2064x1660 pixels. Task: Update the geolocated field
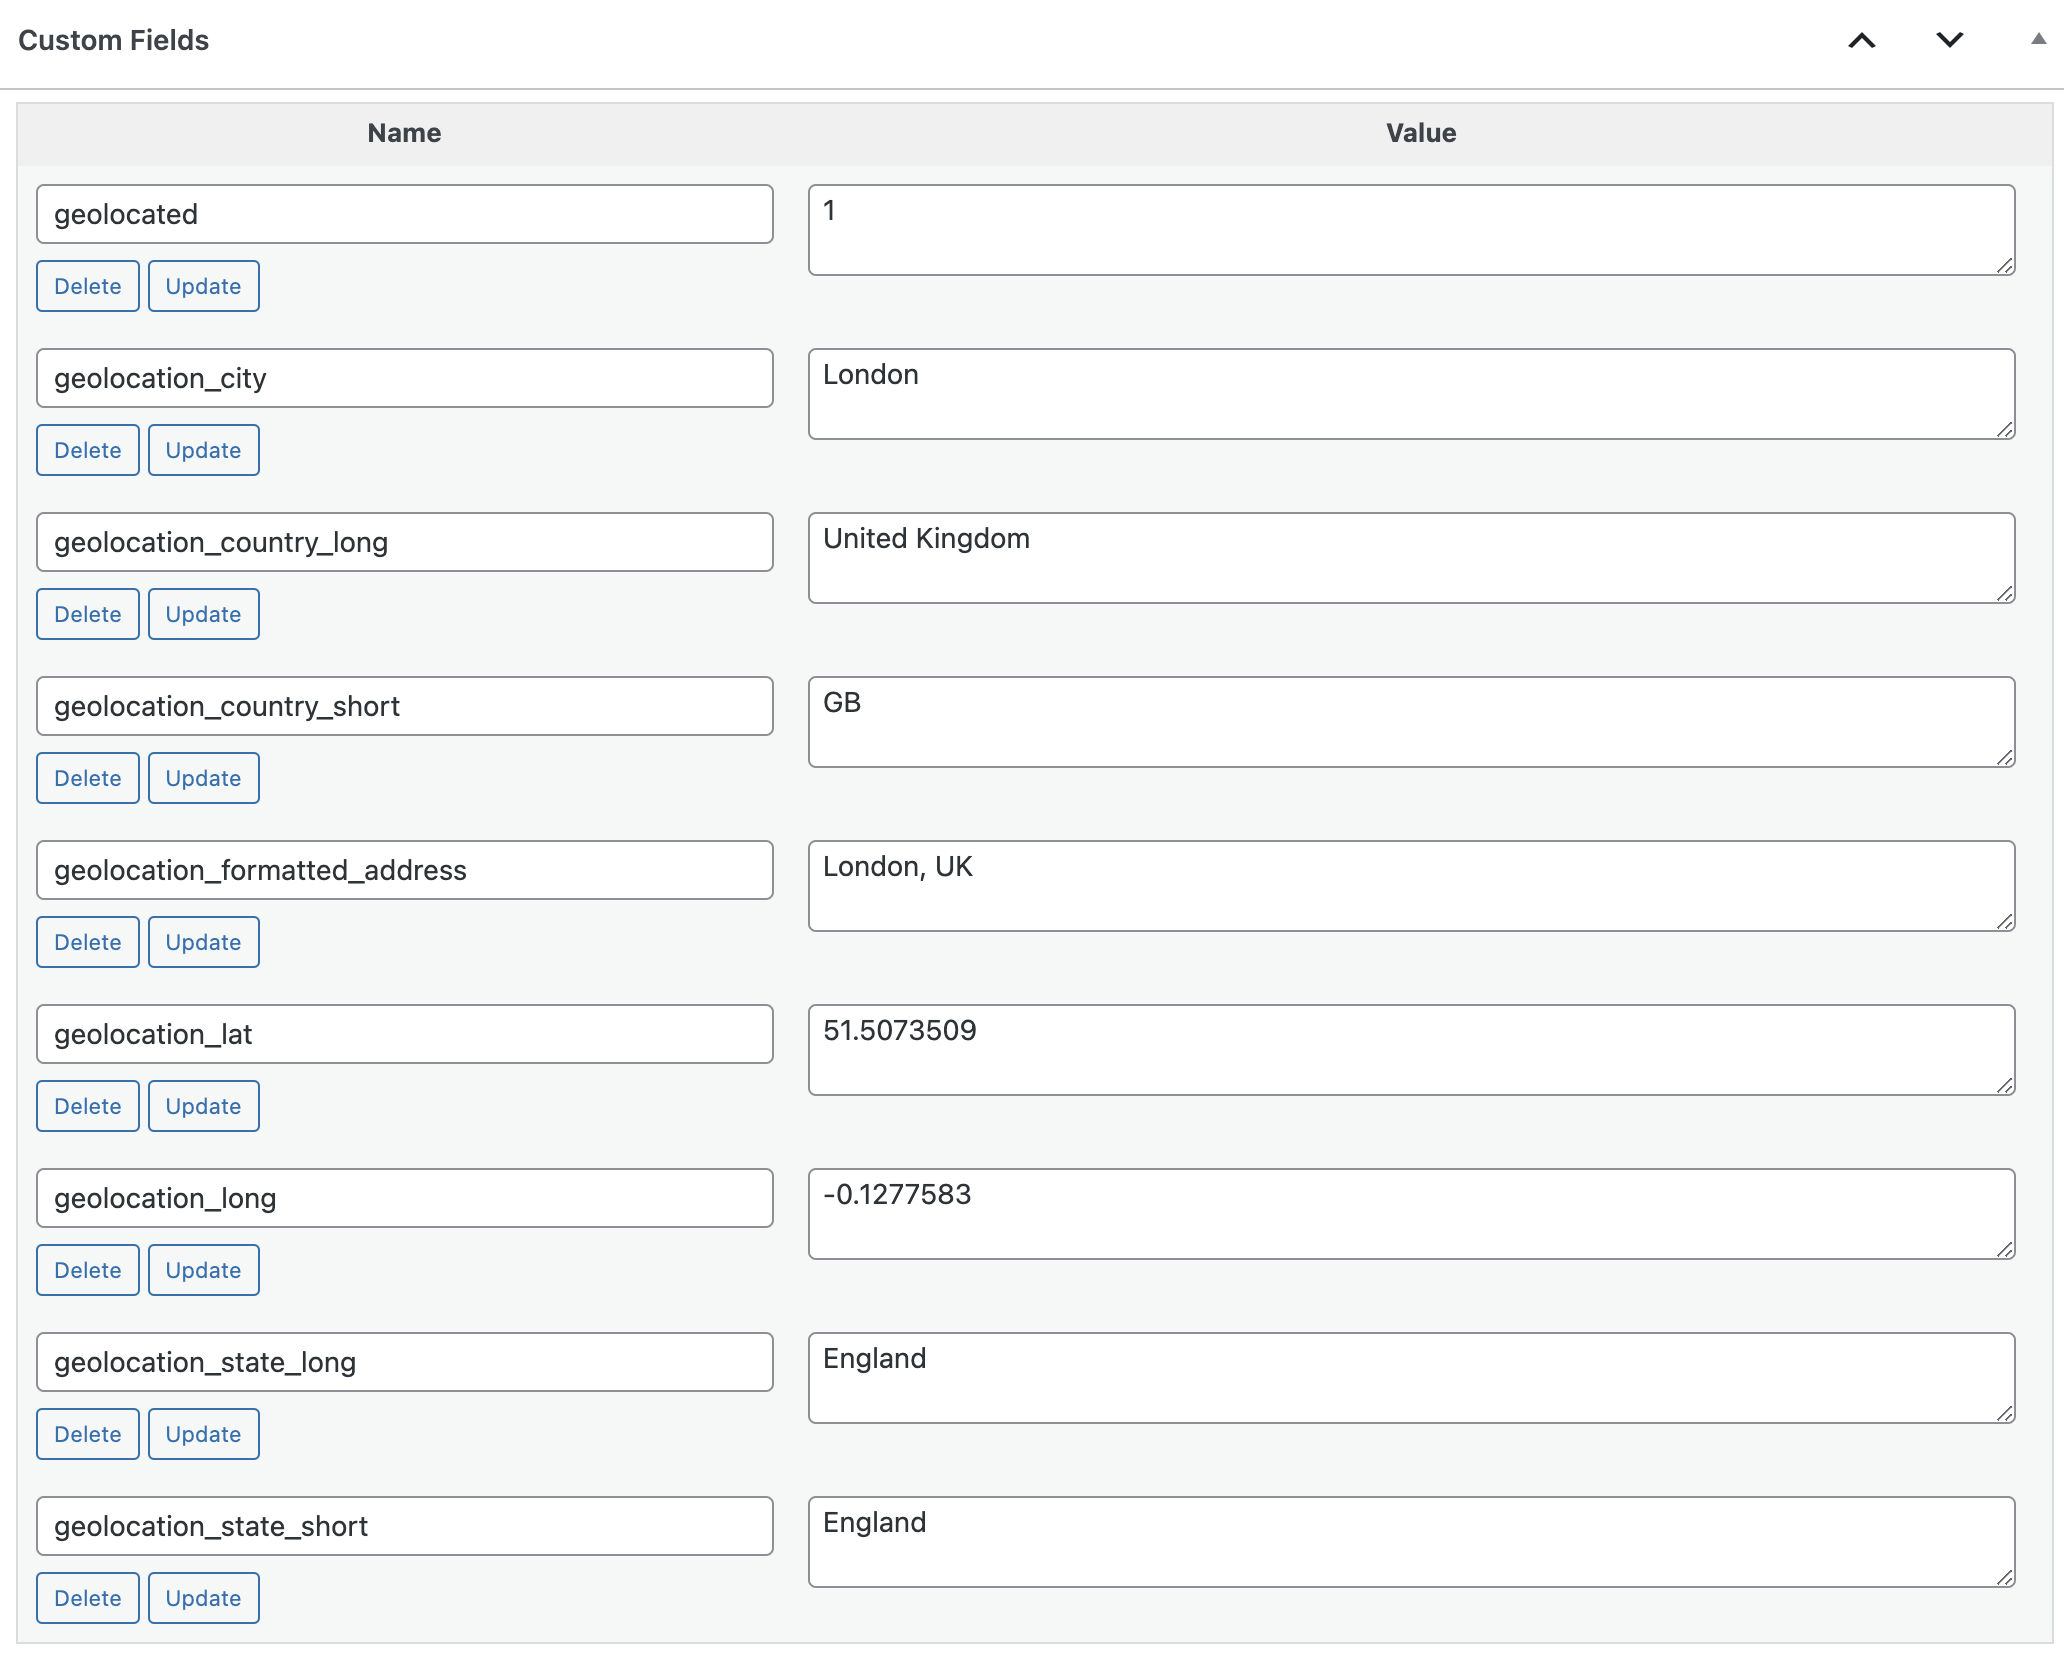point(203,286)
